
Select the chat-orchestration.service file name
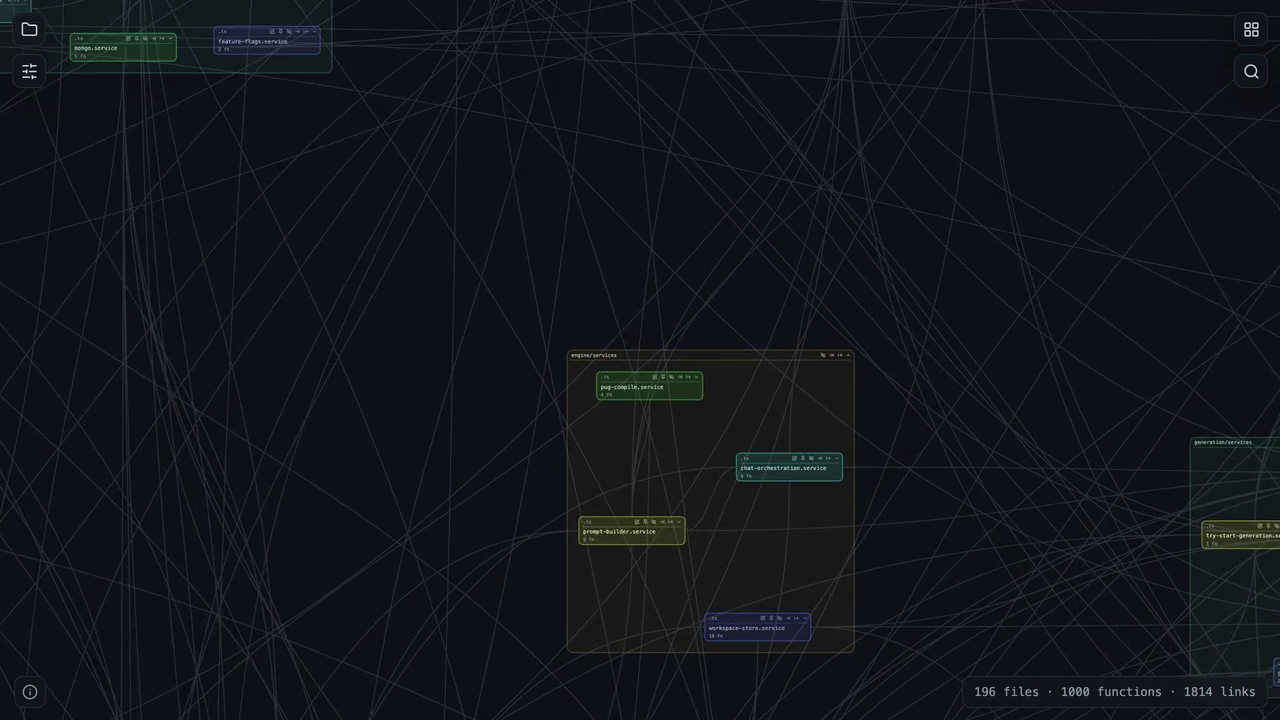tap(783, 468)
